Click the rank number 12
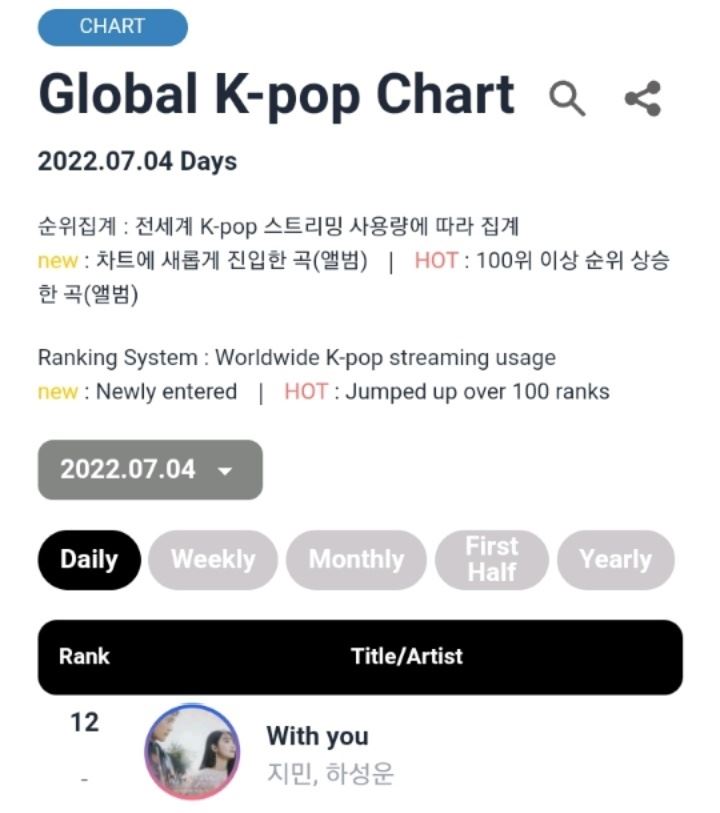This screenshot has width=720, height=813. tap(84, 722)
